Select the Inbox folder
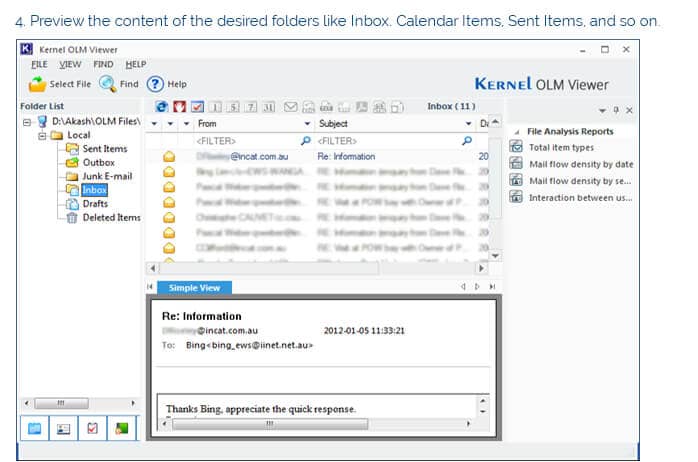The height and width of the screenshot is (462, 698). [94, 190]
